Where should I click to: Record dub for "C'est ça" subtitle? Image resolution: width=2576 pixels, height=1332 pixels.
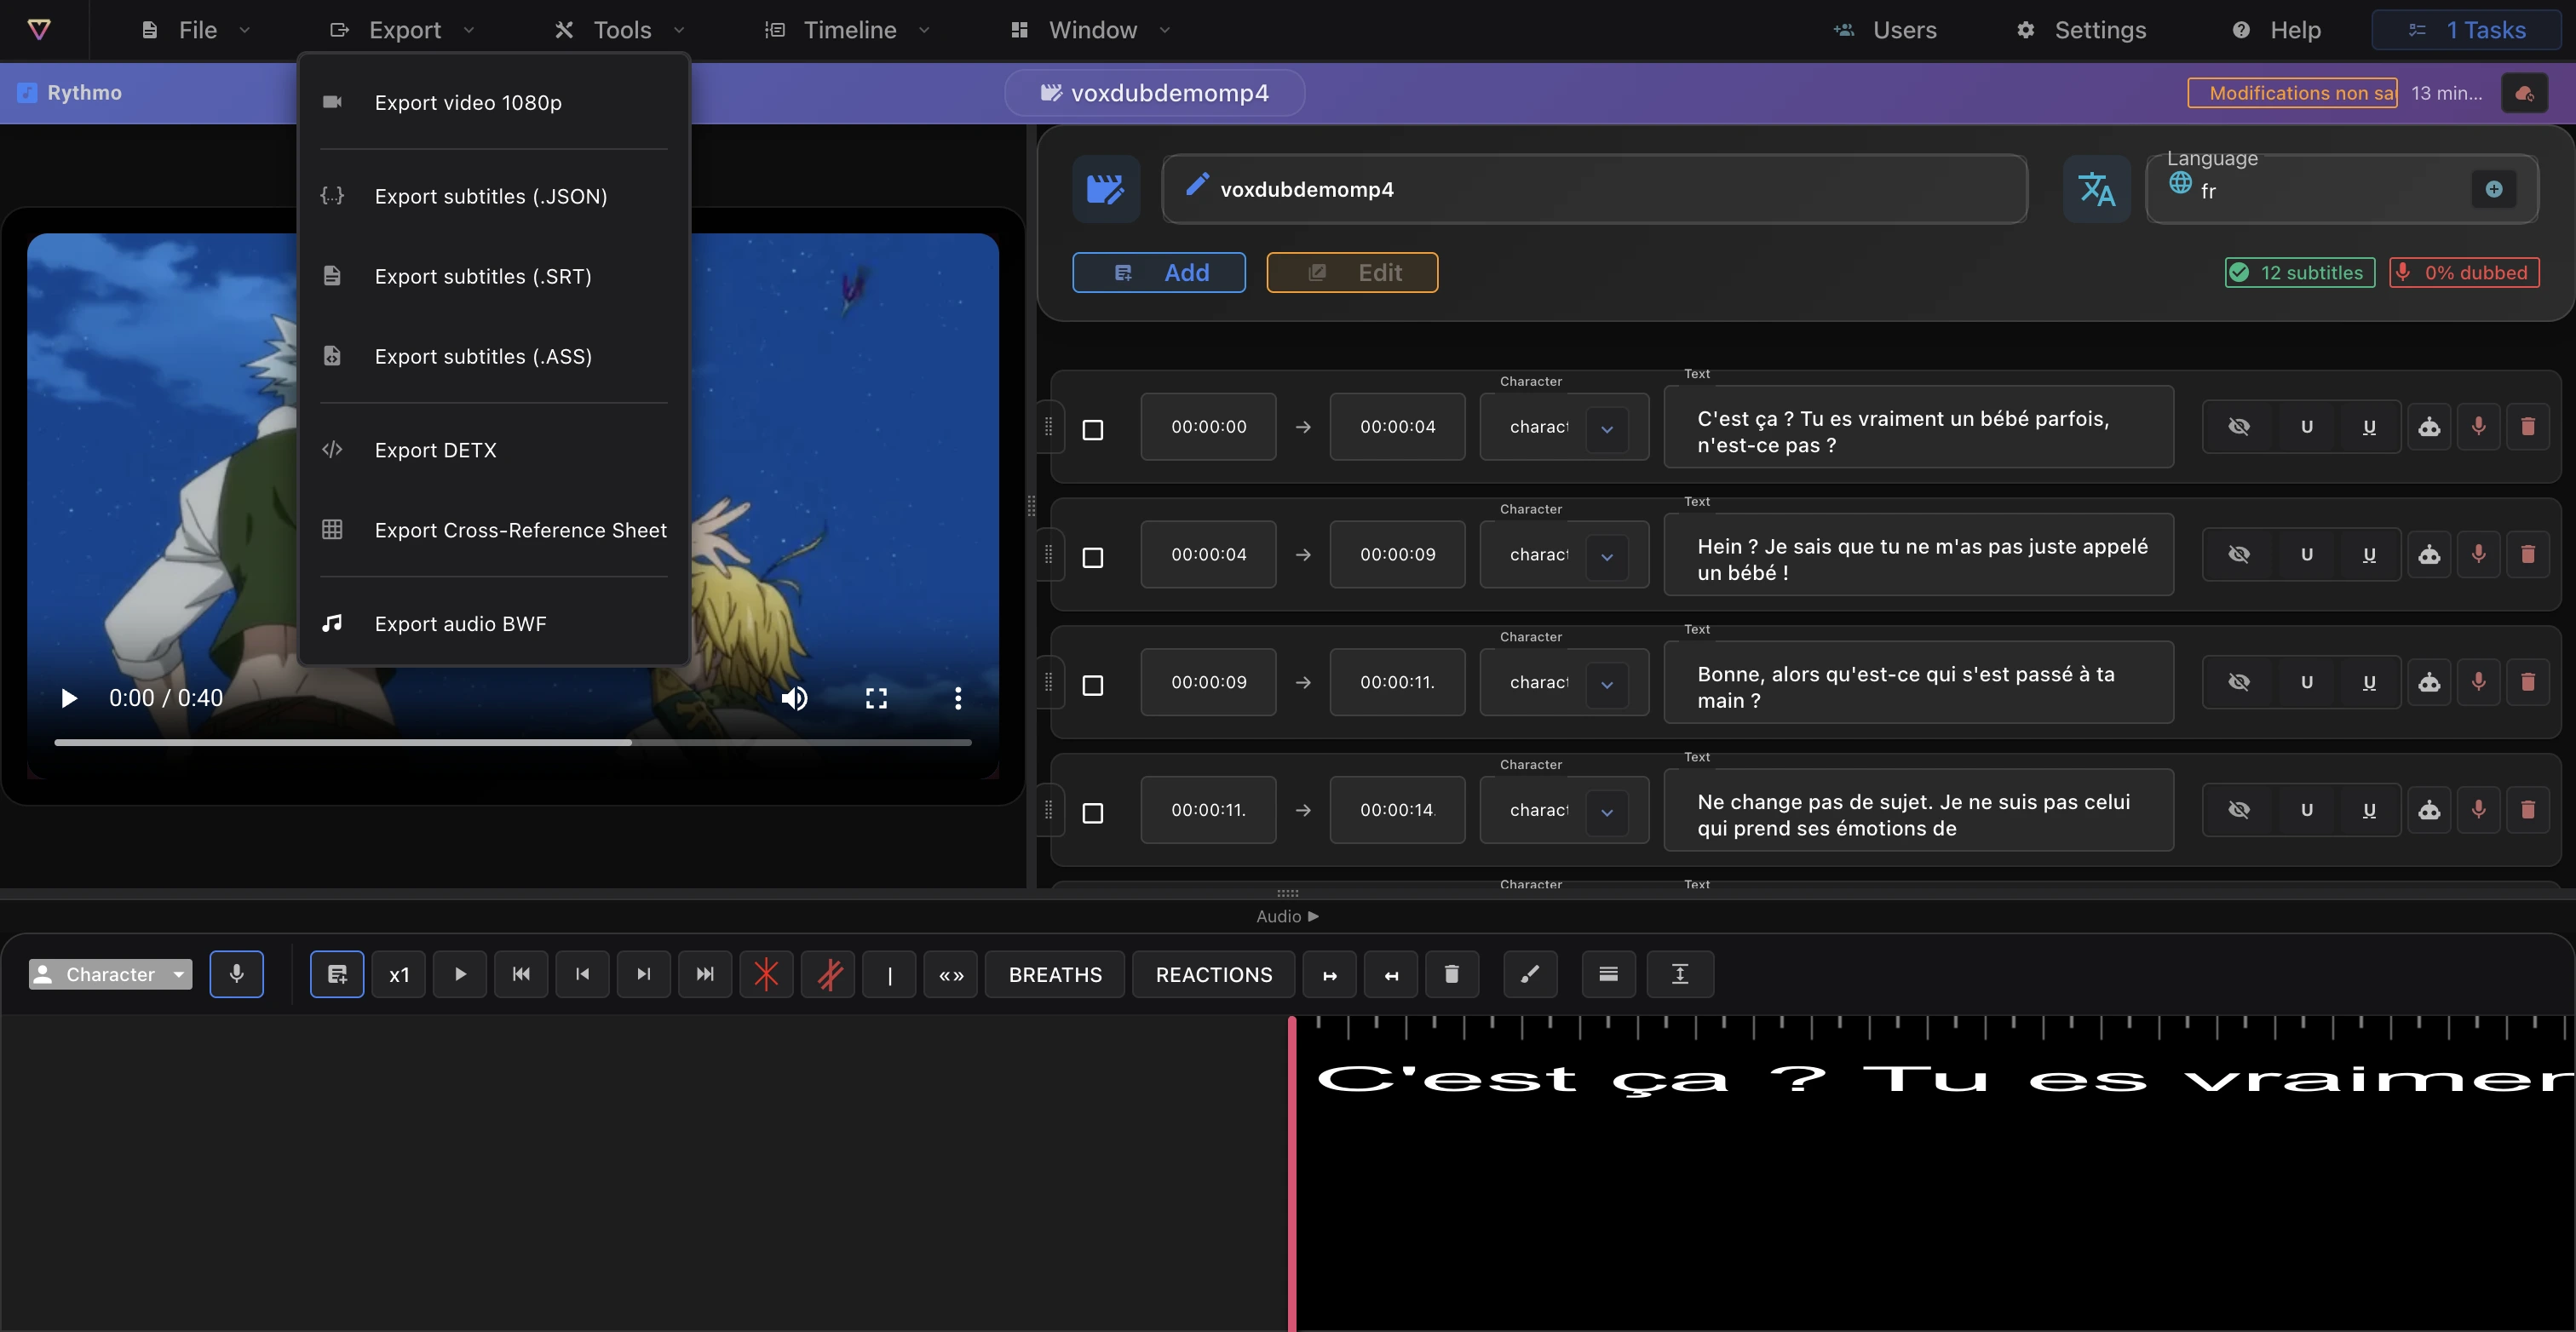click(2479, 427)
